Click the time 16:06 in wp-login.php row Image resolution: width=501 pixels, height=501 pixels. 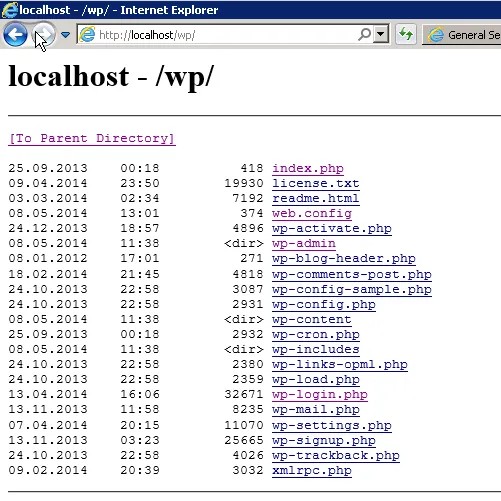[140, 394]
